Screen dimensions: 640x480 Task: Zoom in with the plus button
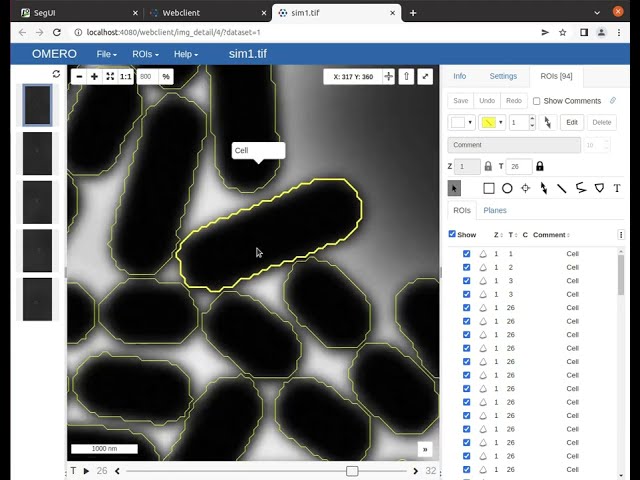(x=94, y=76)
